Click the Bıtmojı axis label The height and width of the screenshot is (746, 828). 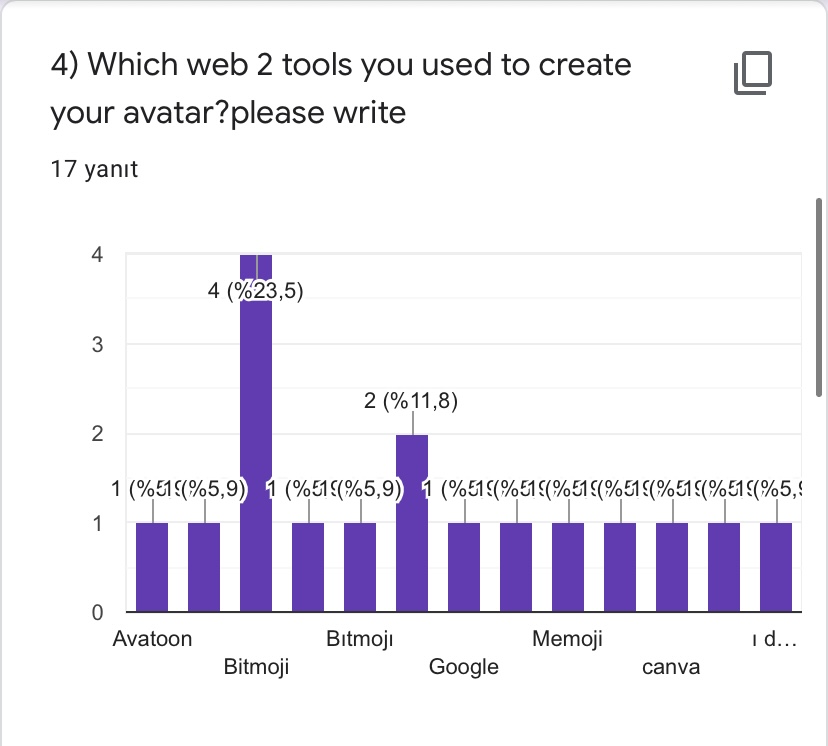point(360,638)
